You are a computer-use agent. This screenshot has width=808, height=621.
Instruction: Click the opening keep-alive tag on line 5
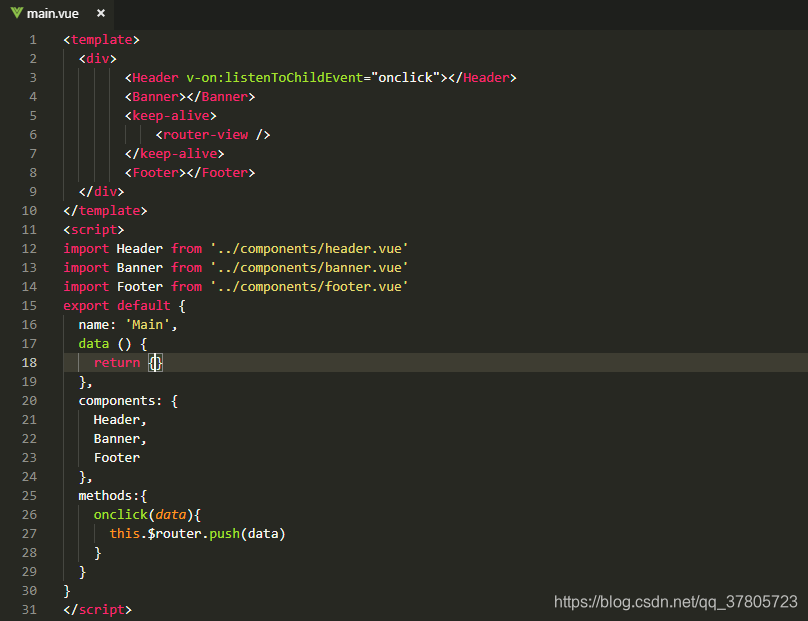[x=171, y=116]
